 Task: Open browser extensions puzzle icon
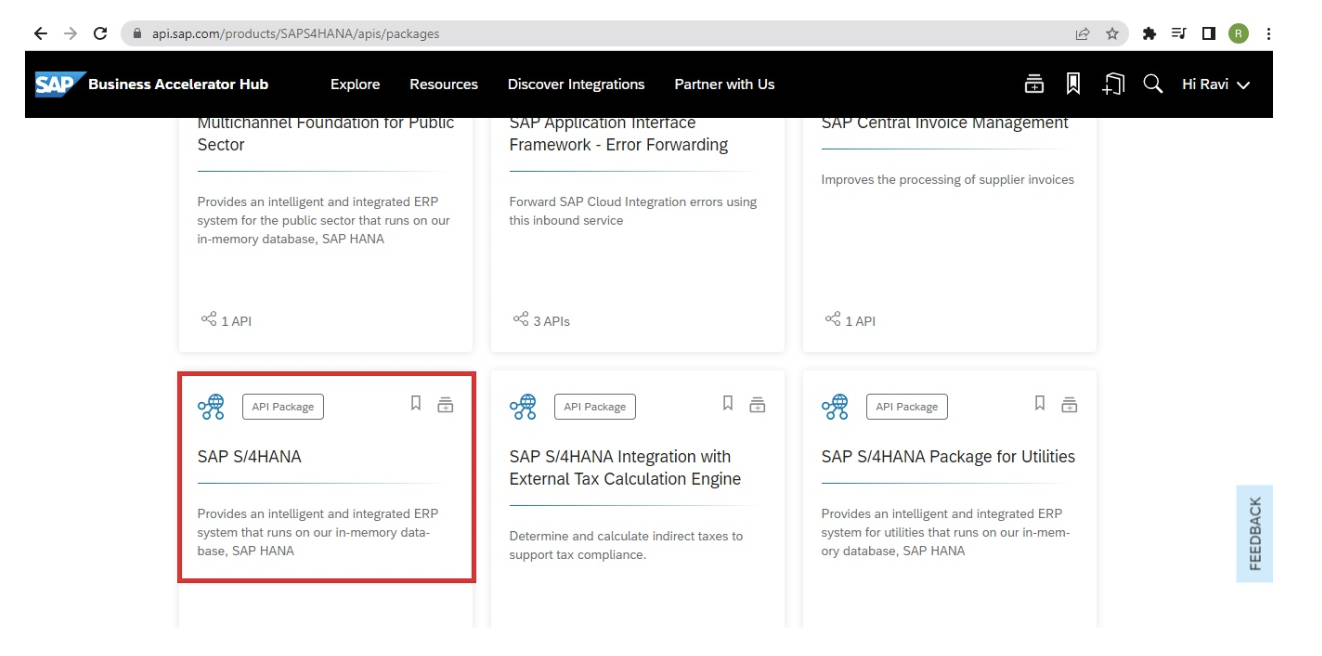click(x=1149, y=33)
